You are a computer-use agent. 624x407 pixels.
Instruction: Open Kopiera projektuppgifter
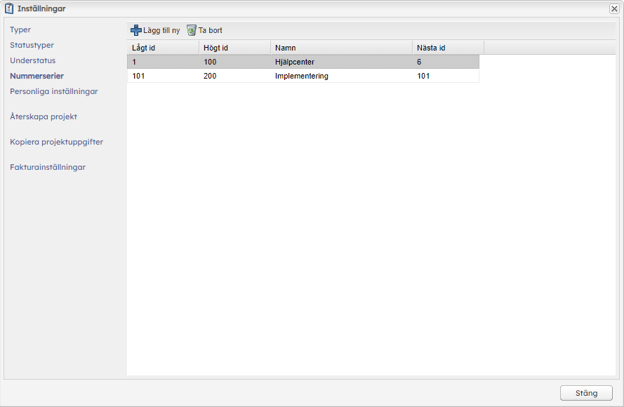tap(56, 142)
